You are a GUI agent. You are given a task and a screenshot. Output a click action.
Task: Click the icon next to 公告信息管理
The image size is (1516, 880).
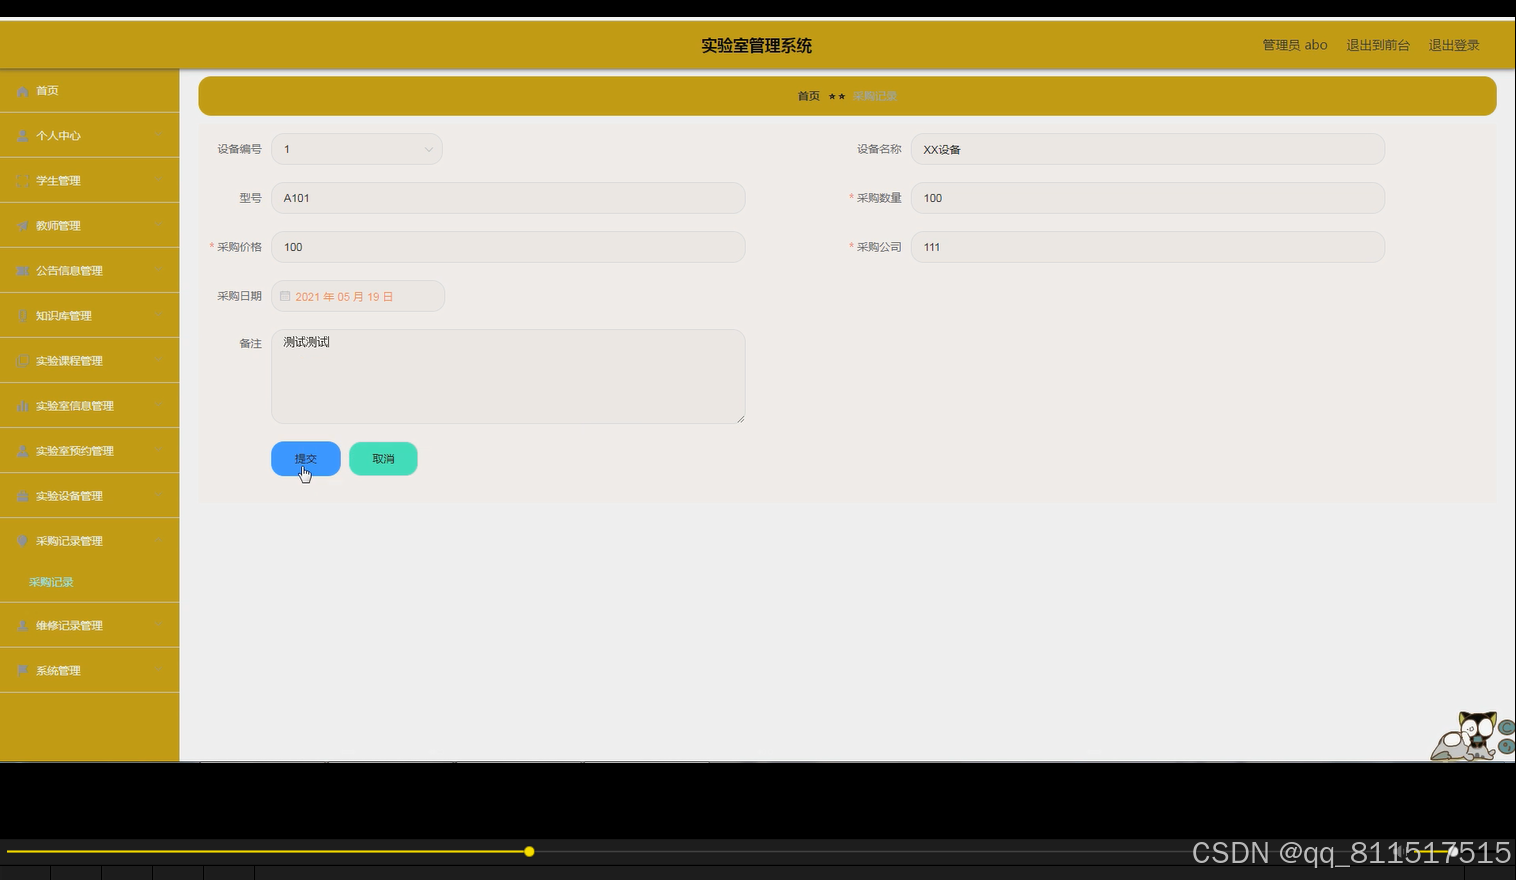click(x=23, y=271)
